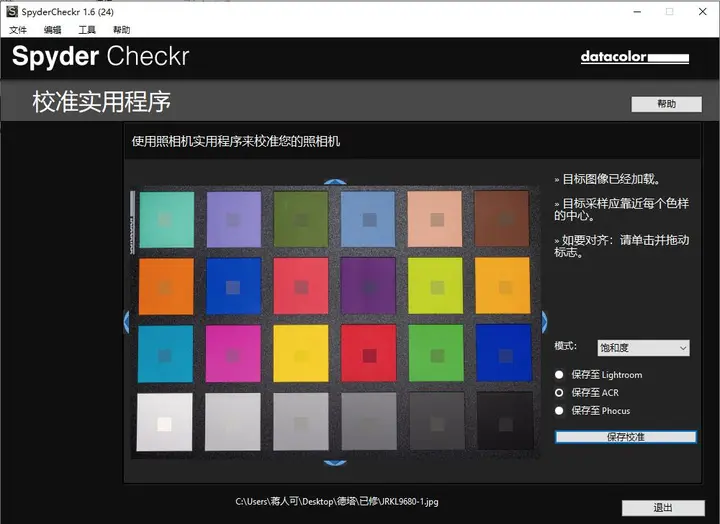Click the cyan color patch in third row
This screenshot has height=524, width=720.
click(165, 354)
